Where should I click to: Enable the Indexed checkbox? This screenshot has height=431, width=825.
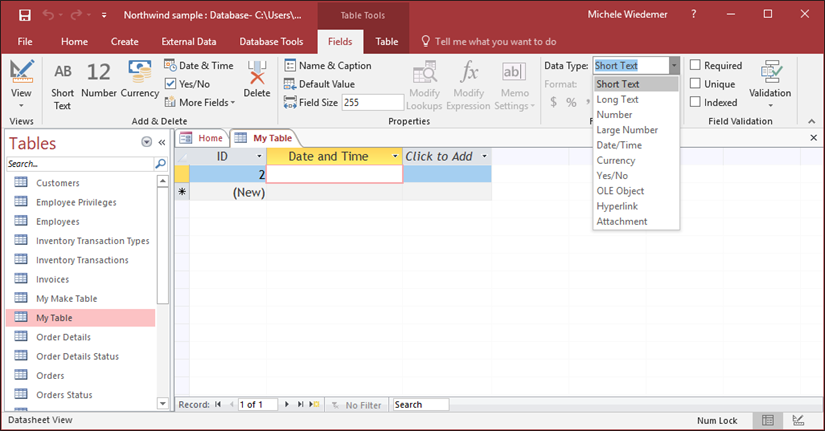tap(695, 102)
